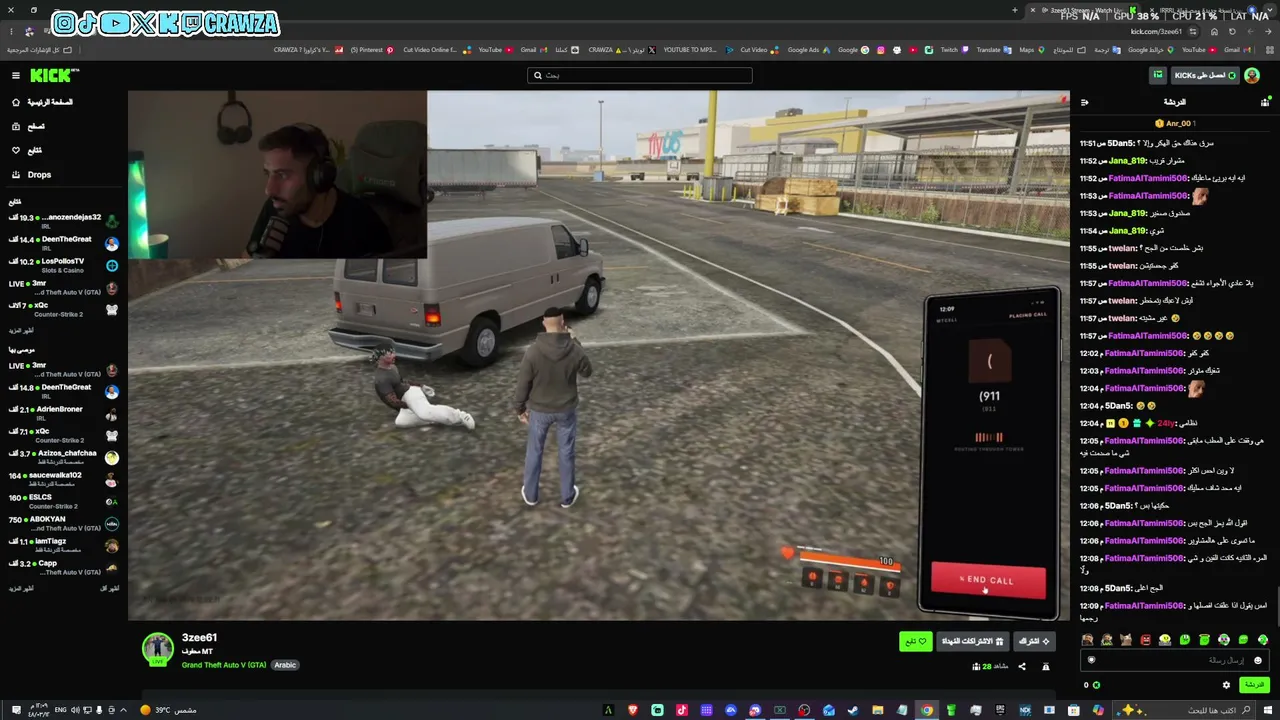This screenshot has width=1280, height=720.
Task: Click the green follow button with heart
Action: pyautogui.click(x=916, y=641)
